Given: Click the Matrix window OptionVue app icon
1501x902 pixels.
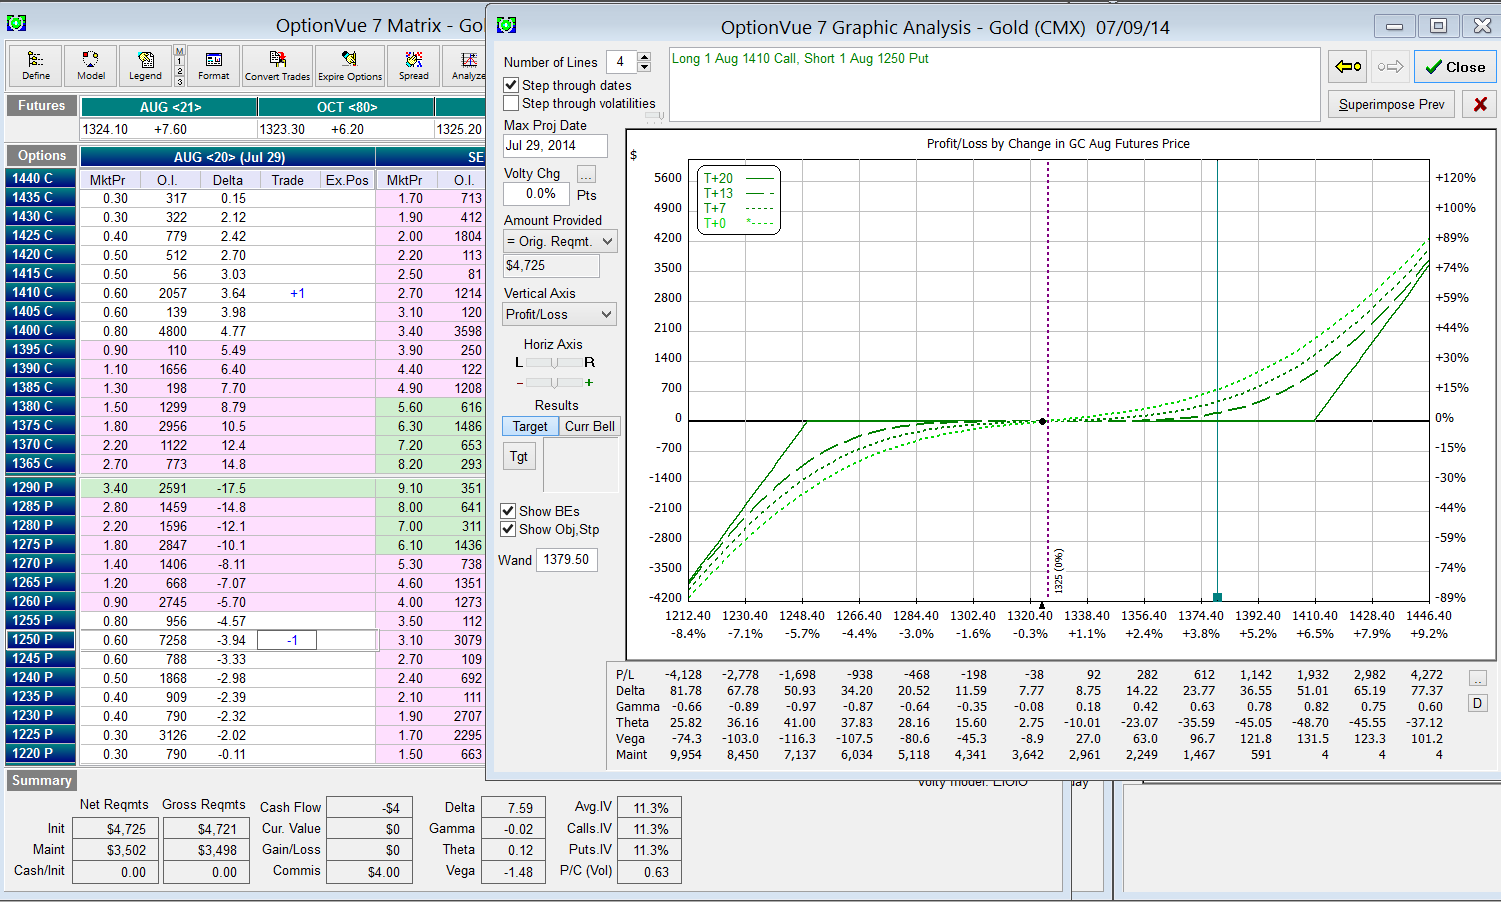Looking at the screenshot, I should (17, 24).
